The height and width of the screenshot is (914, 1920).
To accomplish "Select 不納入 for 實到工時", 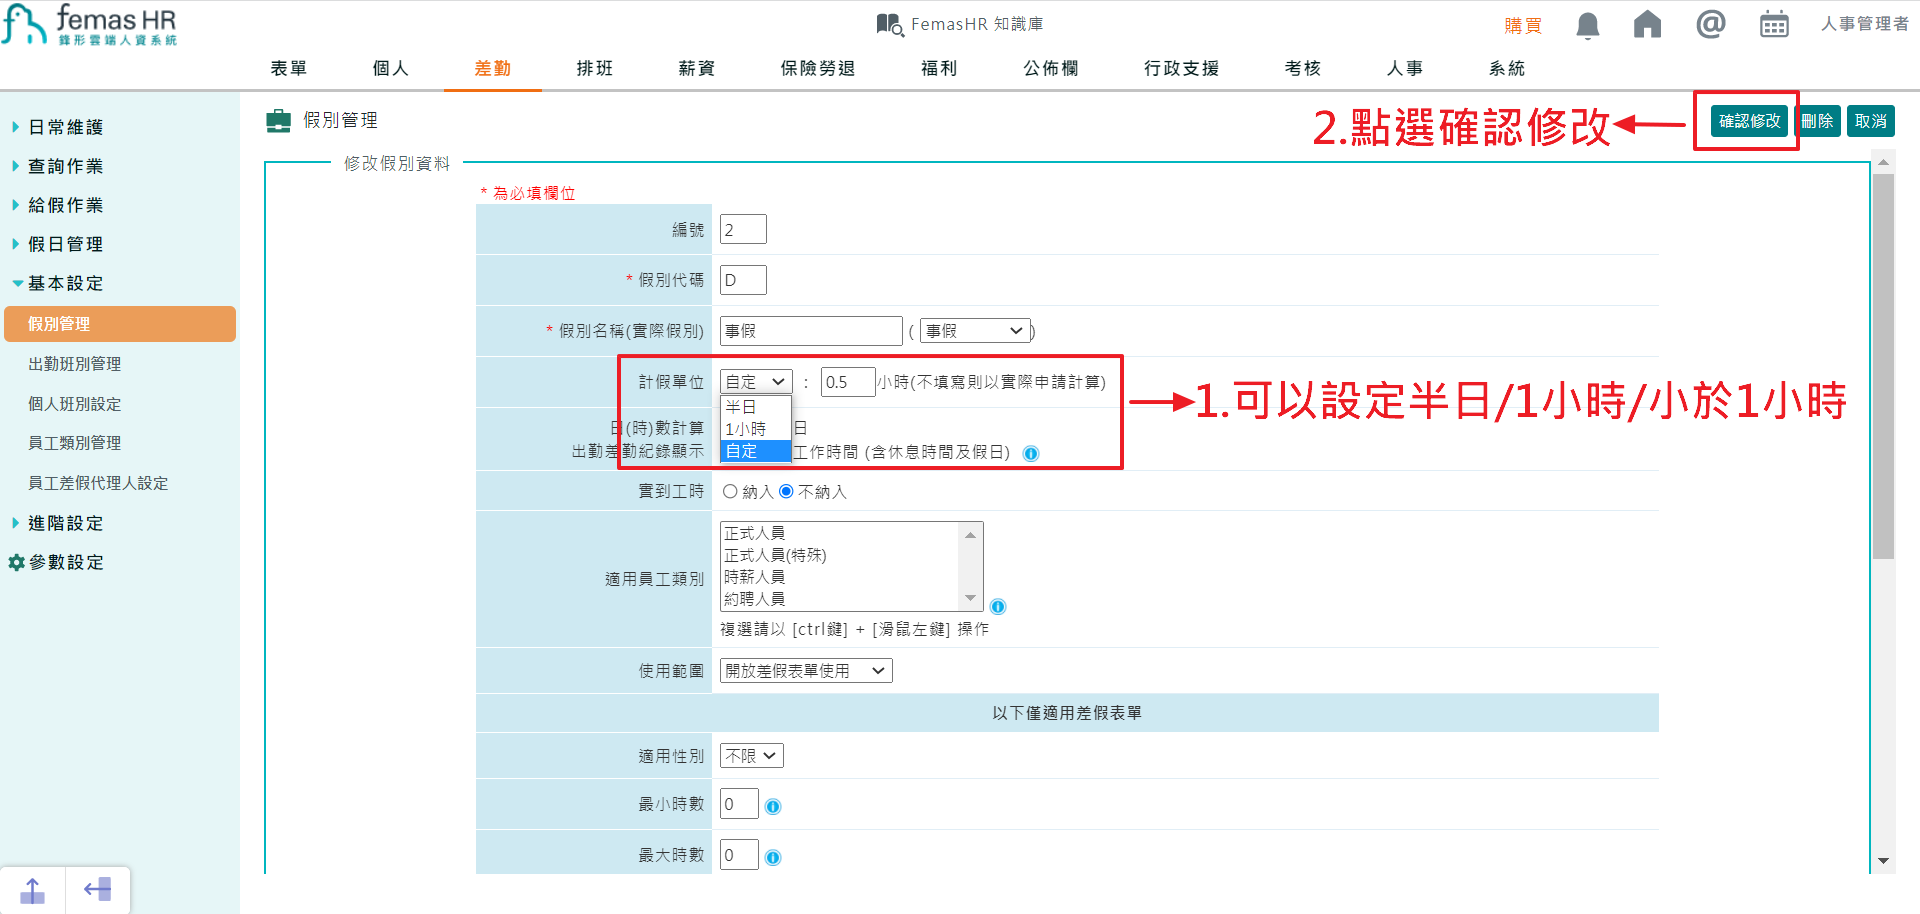I will (x=785, y=491).
